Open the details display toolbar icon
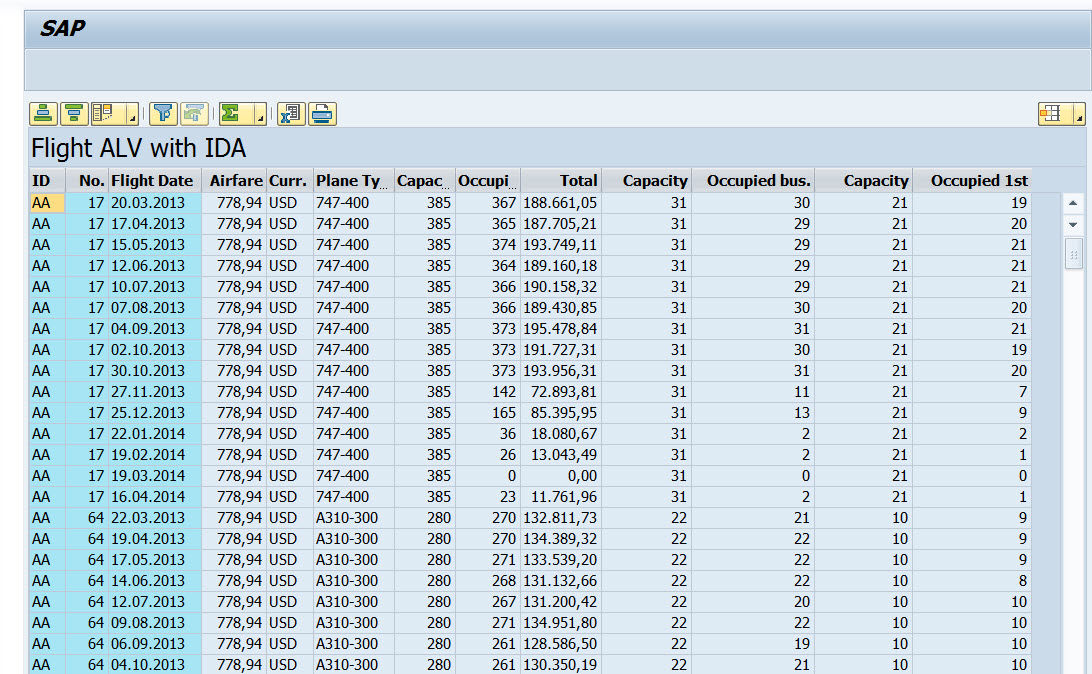The width and height of the screenshot is (1092, 674). [x=105, y=113]
